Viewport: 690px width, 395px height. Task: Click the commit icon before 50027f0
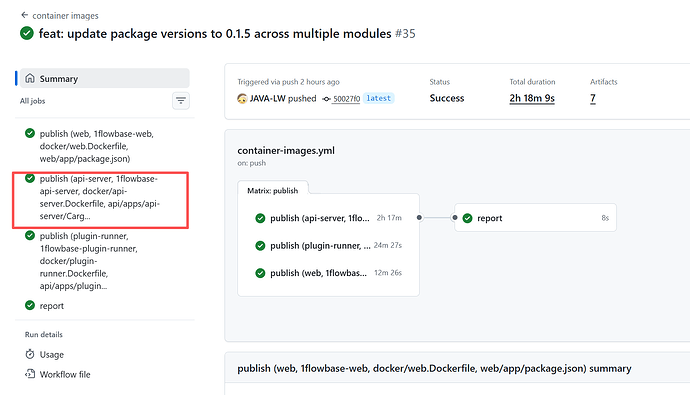327,99
